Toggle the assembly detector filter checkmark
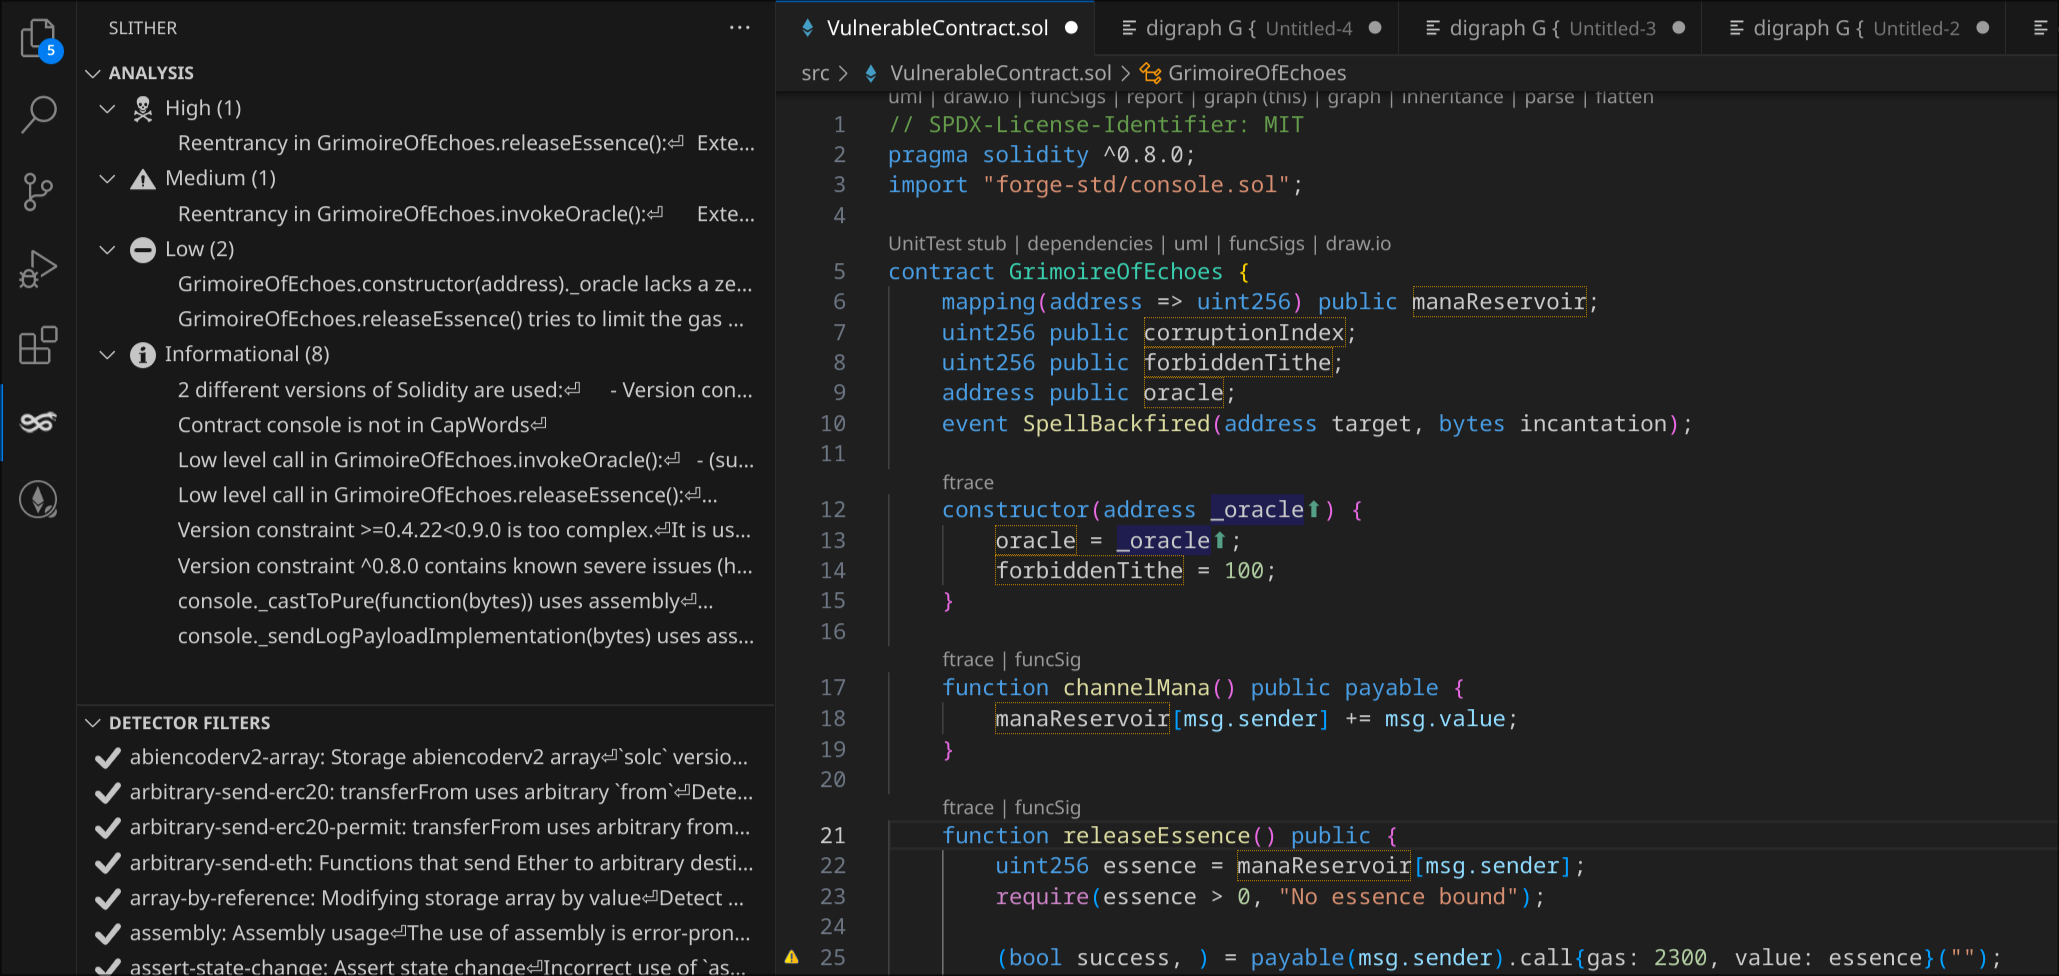 click(x=107, y=934)
